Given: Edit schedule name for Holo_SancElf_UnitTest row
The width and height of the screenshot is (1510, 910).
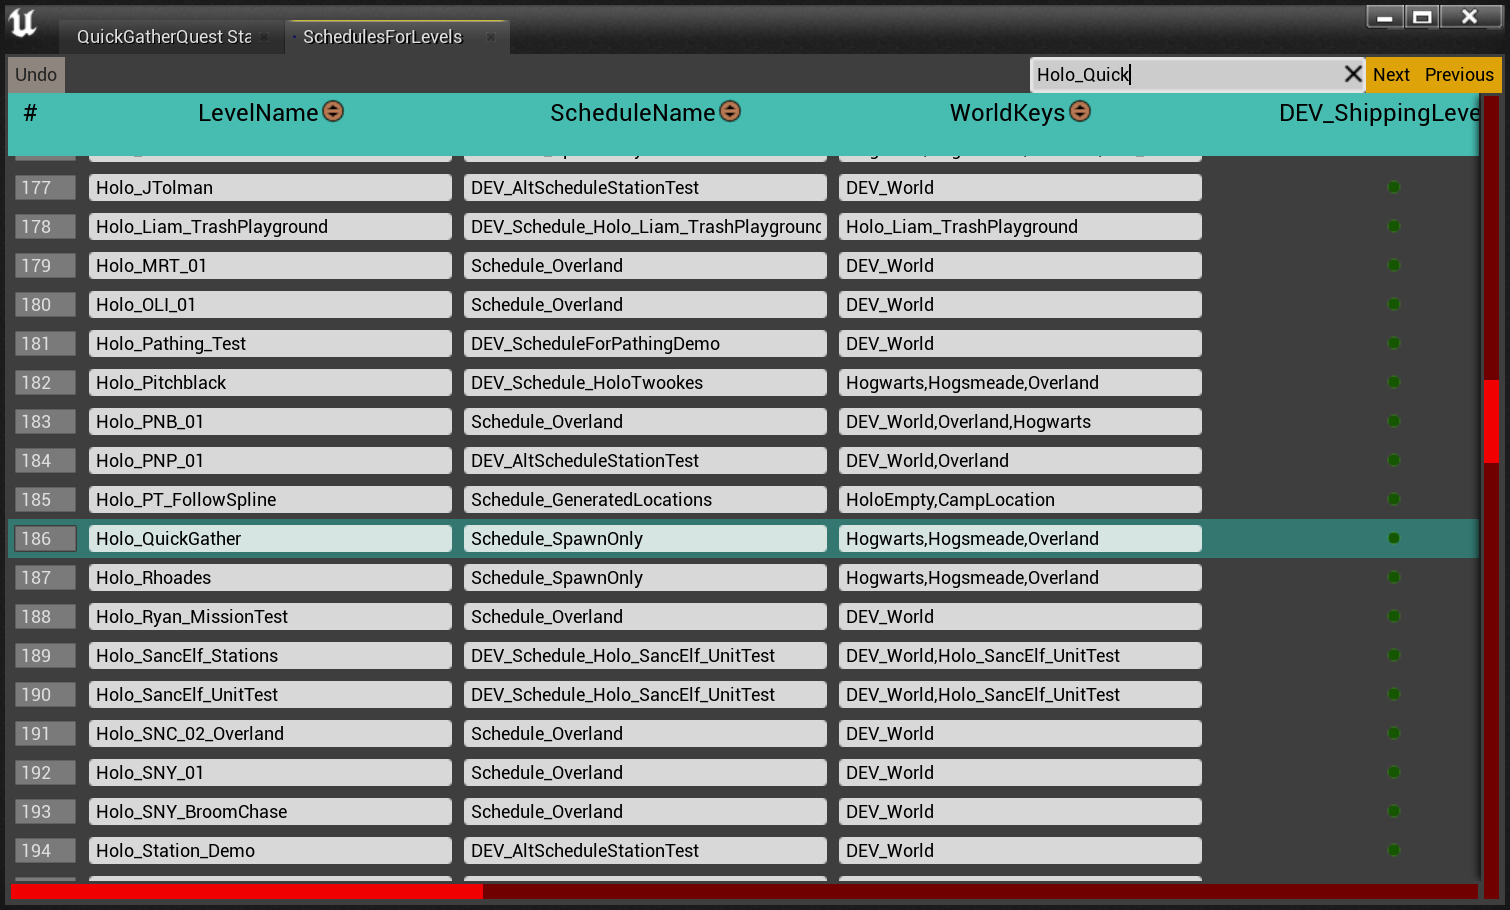Looking at the screenshot, I should (645, 694).
